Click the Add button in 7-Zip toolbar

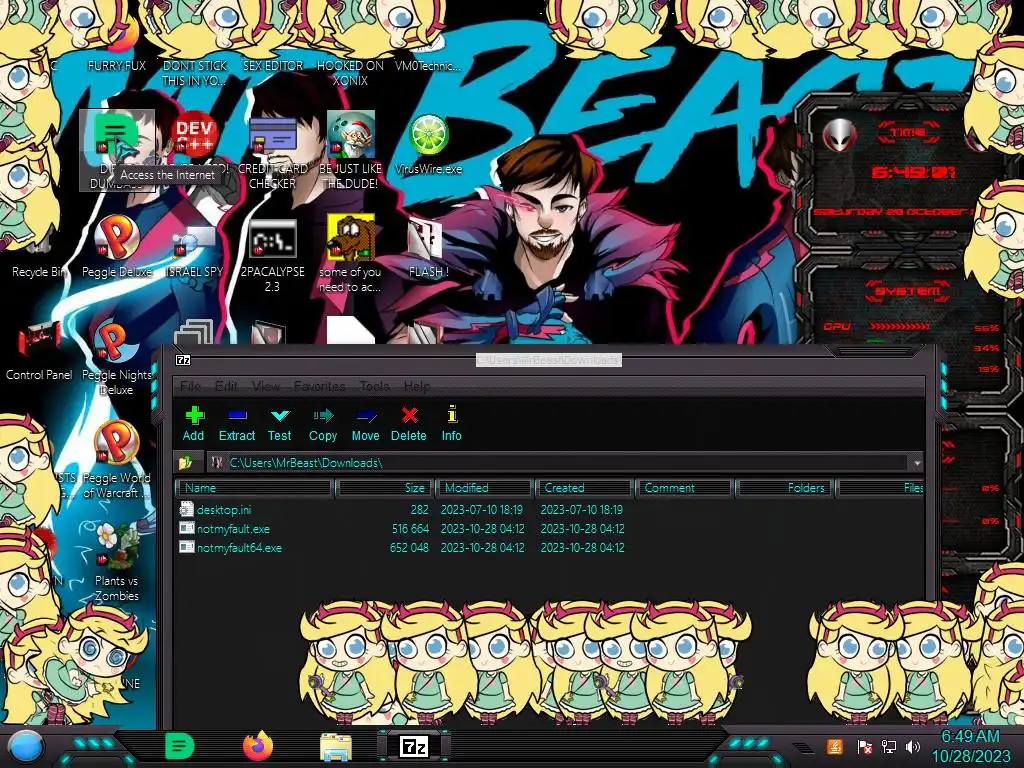[x=193, y=423]
